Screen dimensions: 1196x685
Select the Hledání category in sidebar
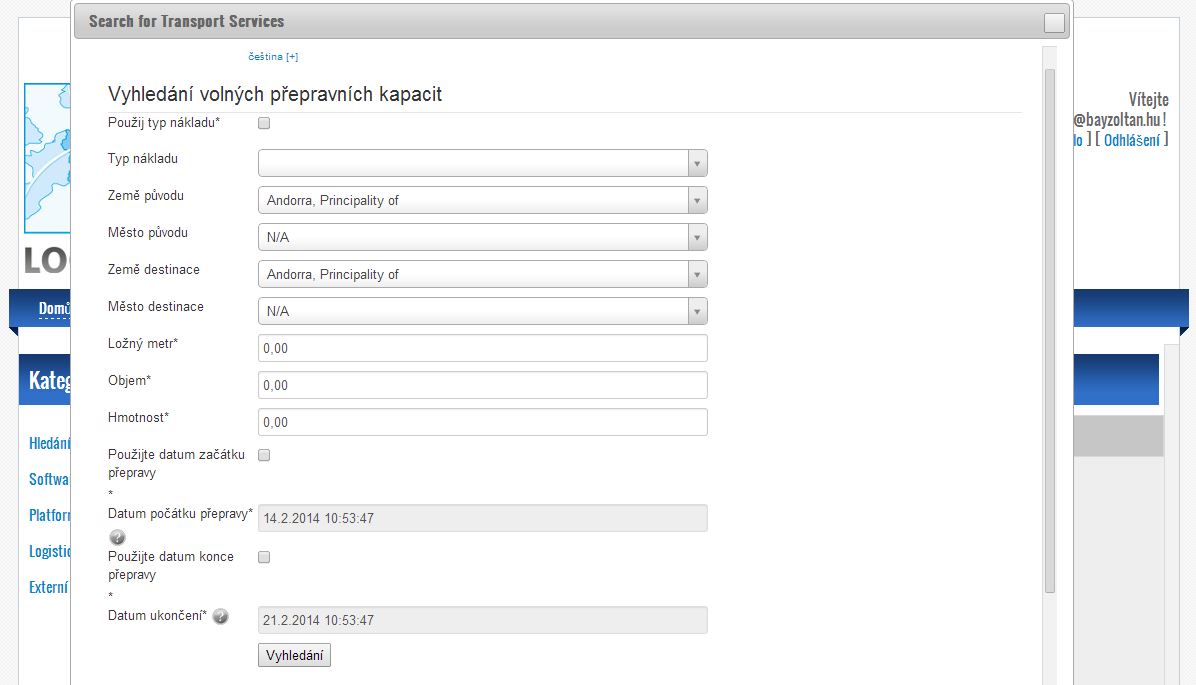[50, 443]
